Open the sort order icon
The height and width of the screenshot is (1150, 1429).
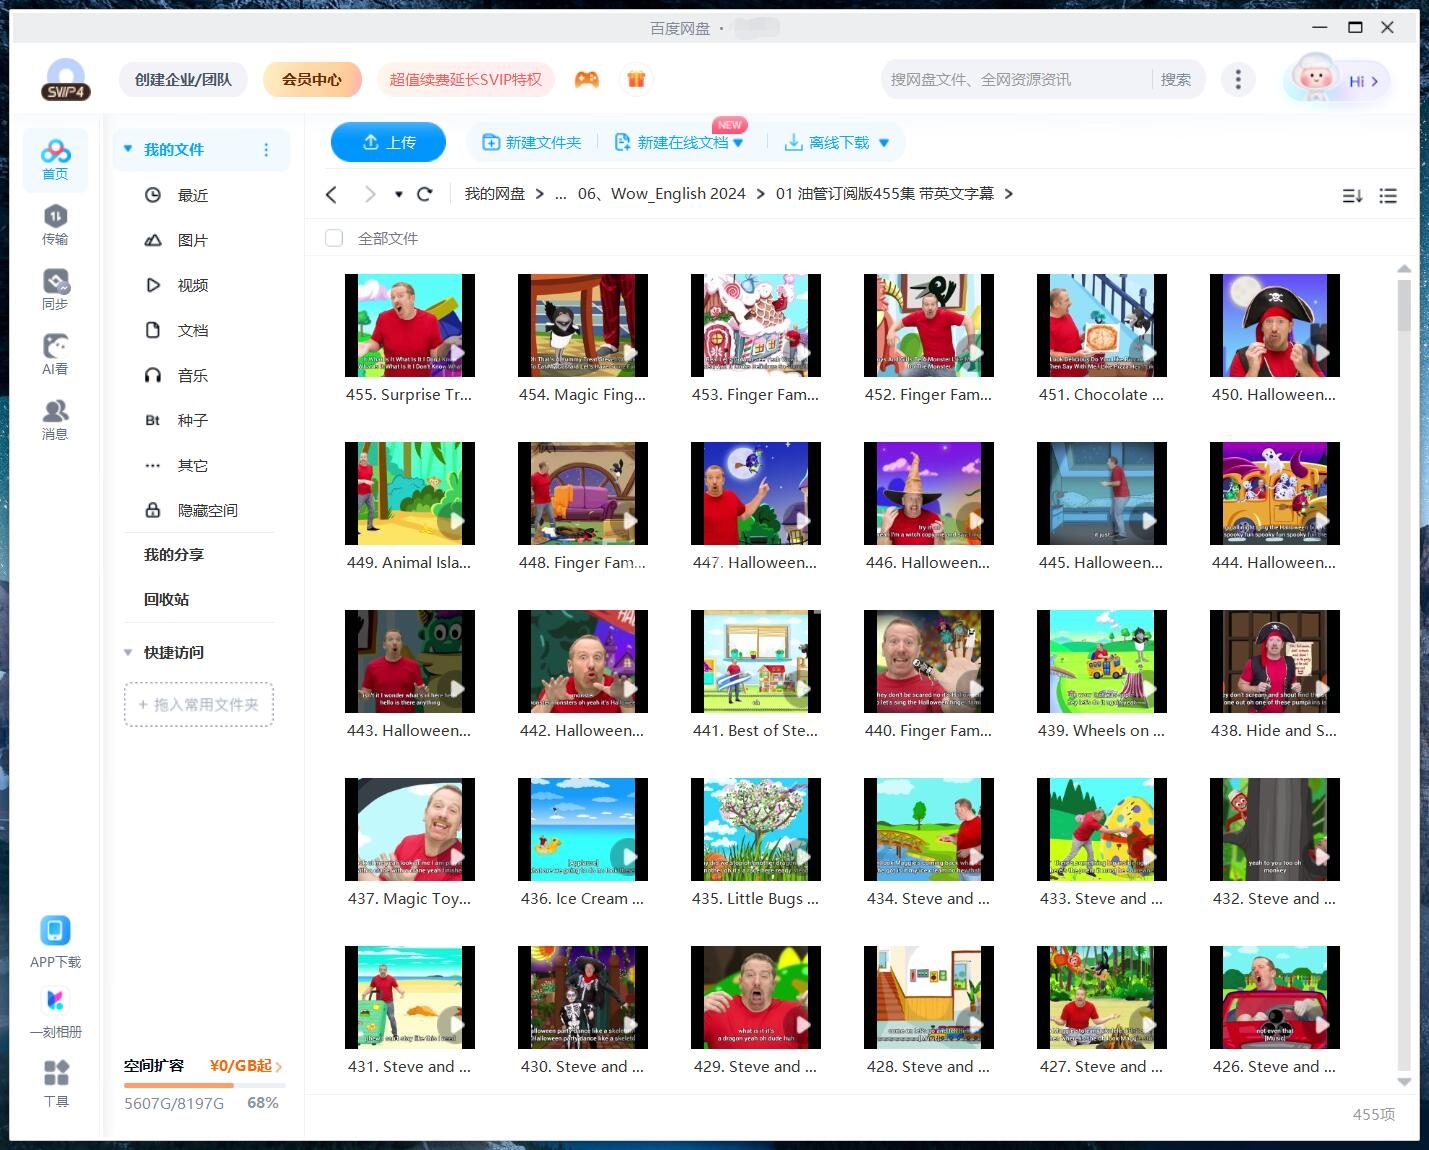tap(1352, 196)
